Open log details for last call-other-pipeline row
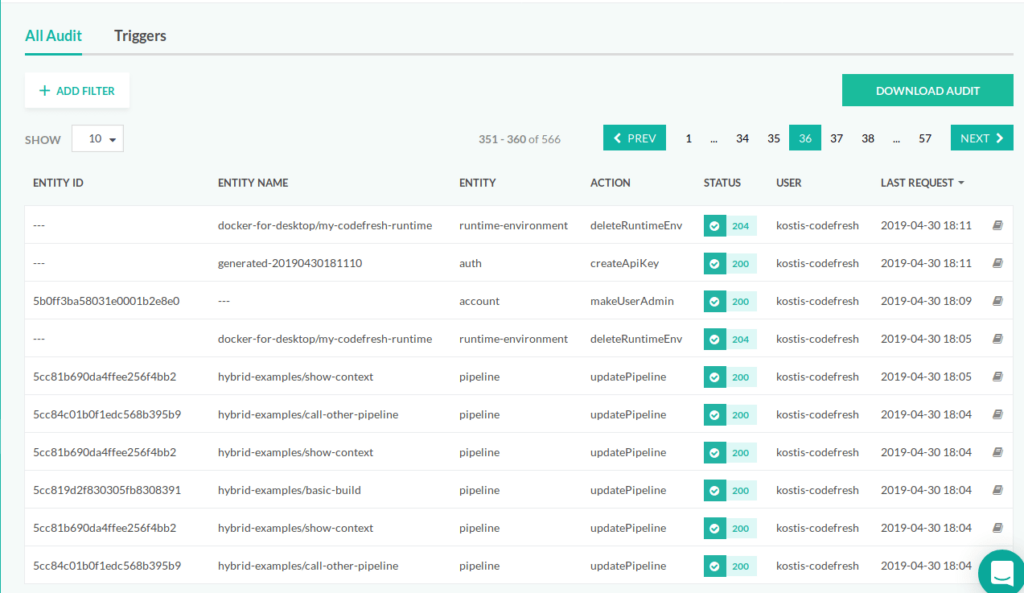1024x593 pixels. [997, 565]
